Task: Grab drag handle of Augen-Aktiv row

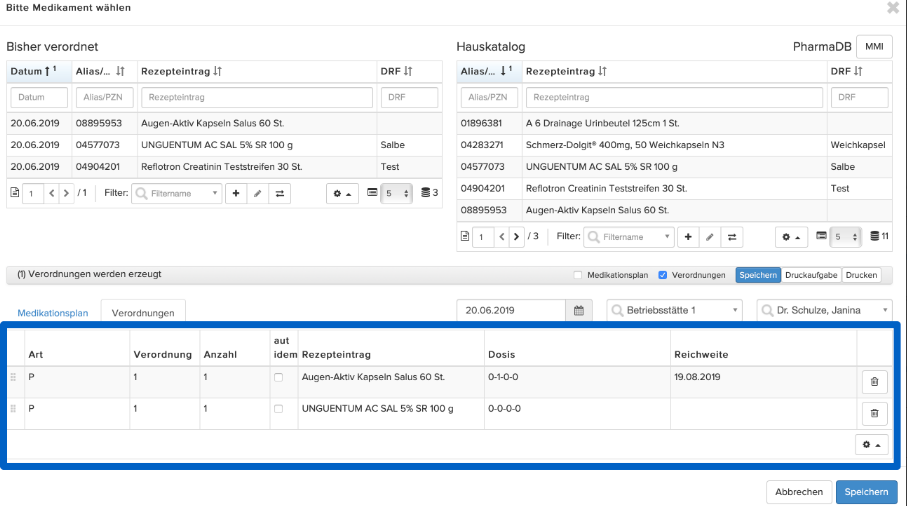Action: (x=13, y=377)
